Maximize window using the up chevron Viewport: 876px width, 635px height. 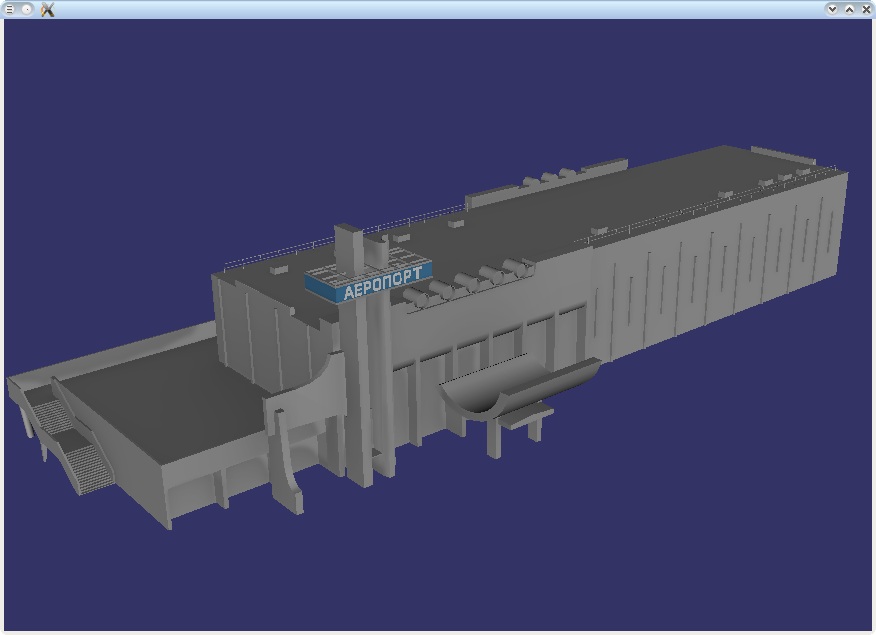[849, 9]
